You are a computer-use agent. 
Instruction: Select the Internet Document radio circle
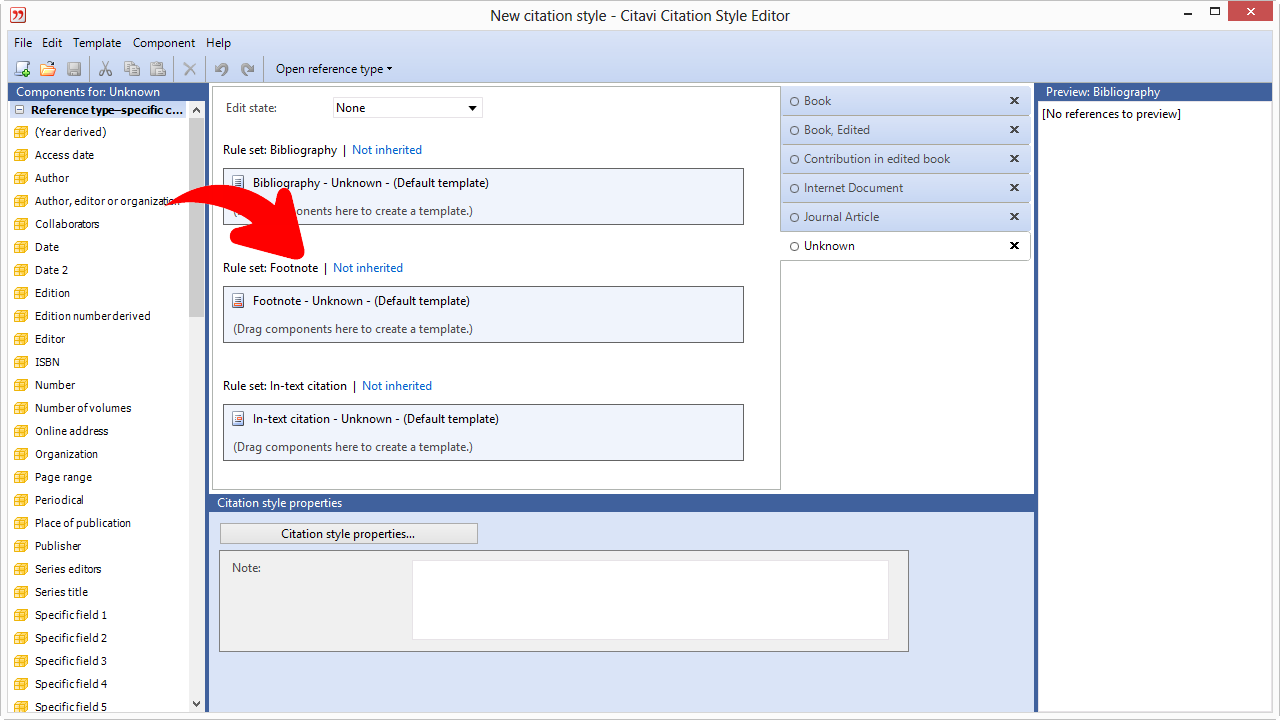pos(795,188)
